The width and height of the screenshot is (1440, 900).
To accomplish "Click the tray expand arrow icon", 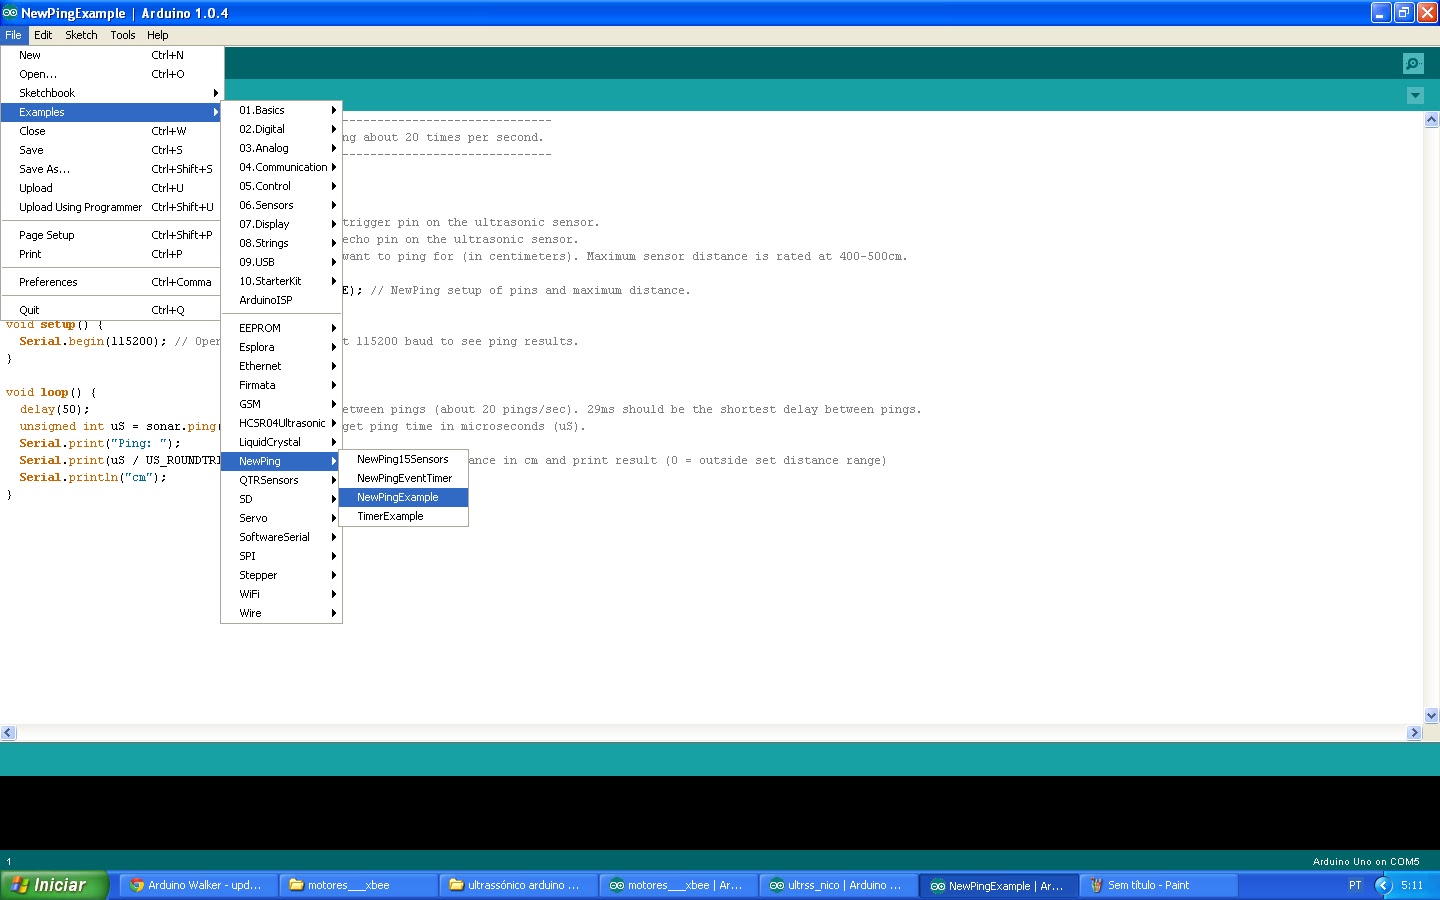I will tap(1384, 885).
